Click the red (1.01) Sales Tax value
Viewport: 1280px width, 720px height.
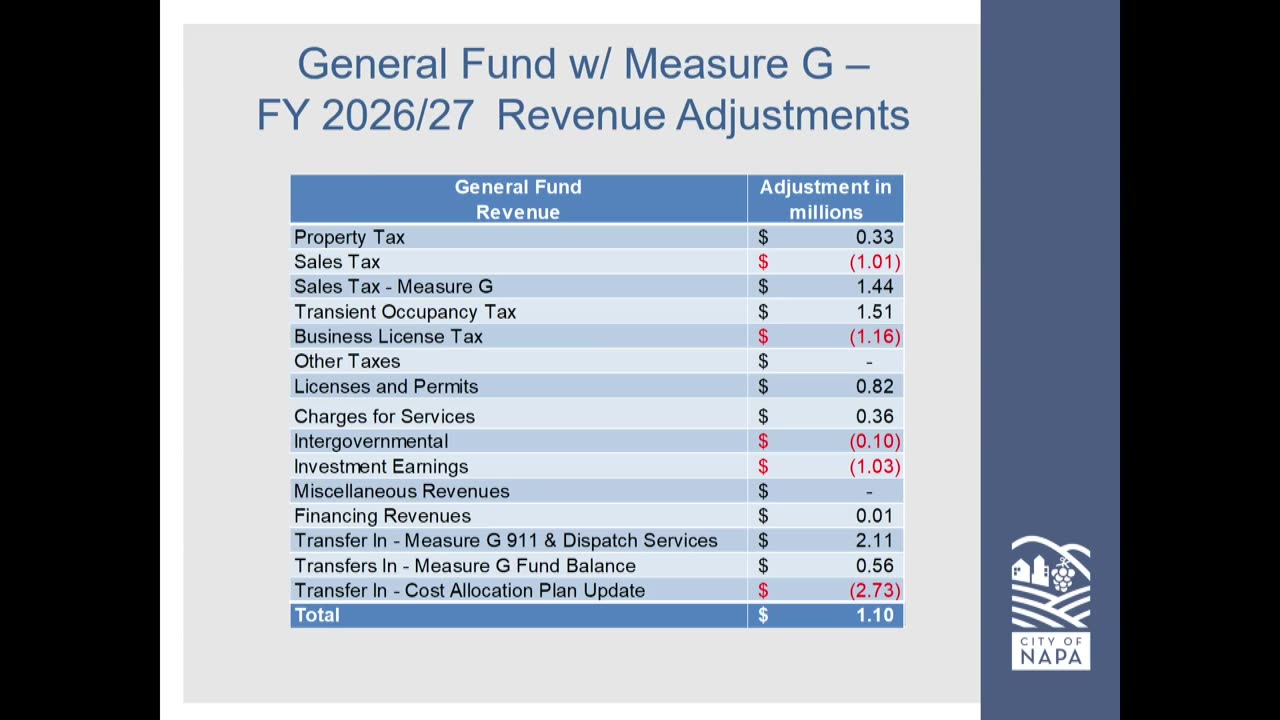pos(875,262)
